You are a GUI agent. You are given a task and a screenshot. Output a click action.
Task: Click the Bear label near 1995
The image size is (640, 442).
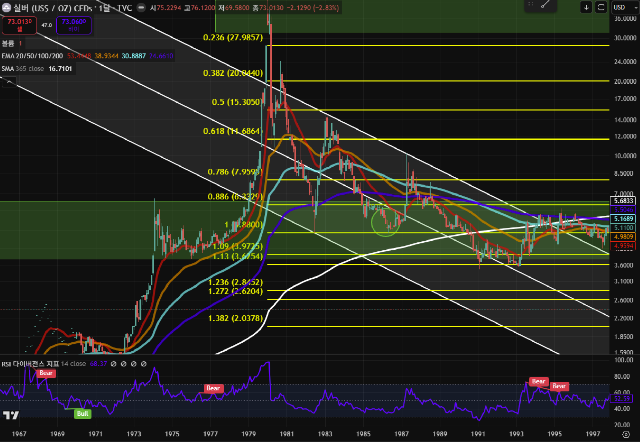pyautogui.click(x=559, y=386)
